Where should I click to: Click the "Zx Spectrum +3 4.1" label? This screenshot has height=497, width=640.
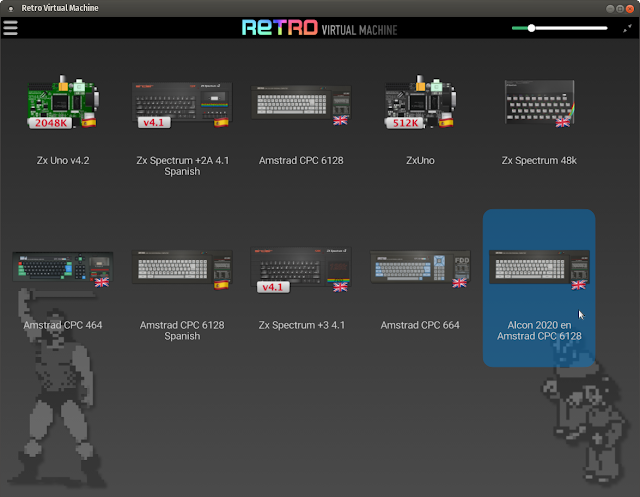pyautogui.click(x=302, y=325)
